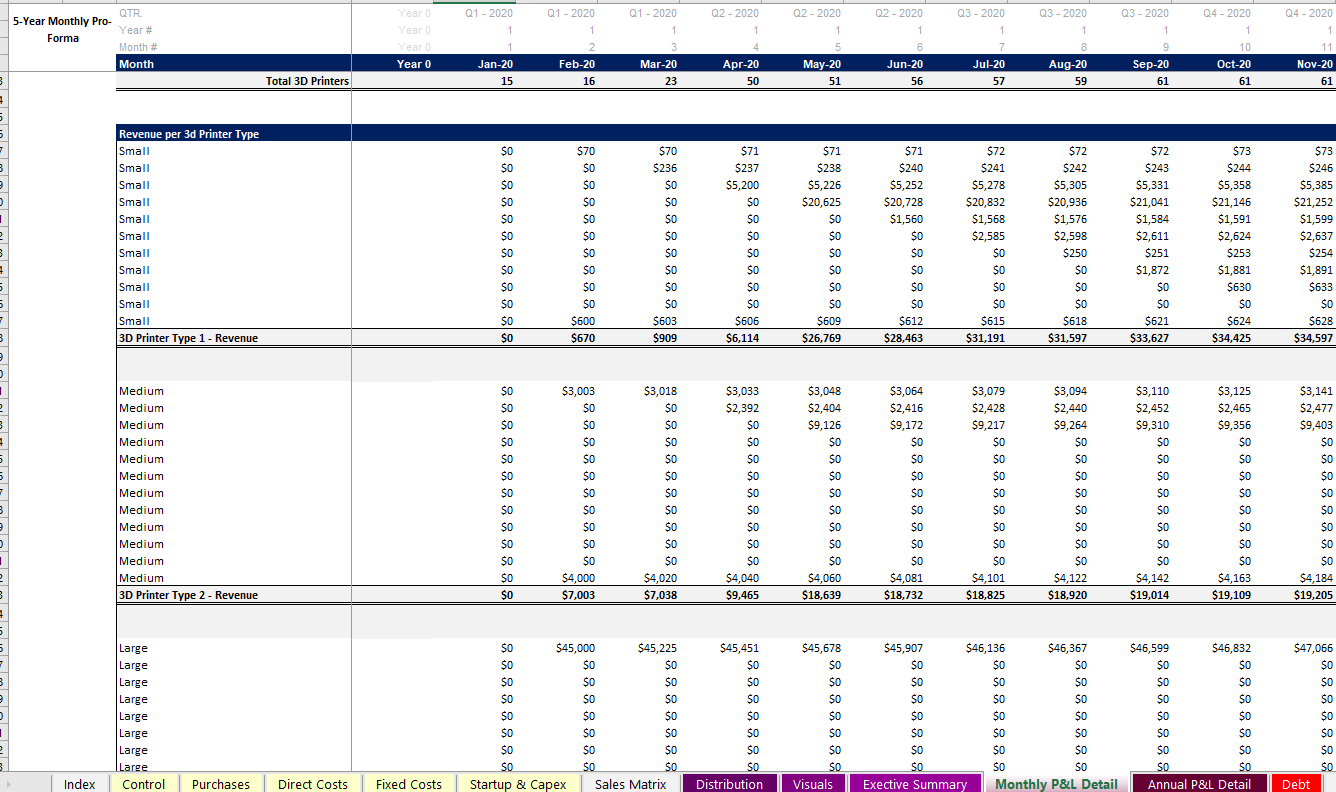Select the Small cell value $2,585
The height and width of the screenshot is (792, 1336).
(989, 236)
